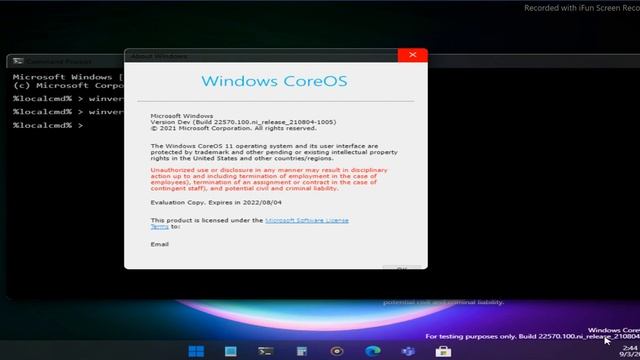Click the red Unauthorized use warning paragraph

[x=269, y=179]
